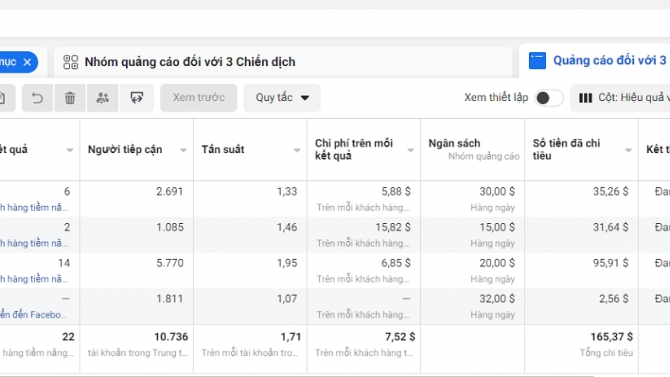The width and height of the screenshot is (670, 377).
Task: Select cost per result 5,88 $
Action: (396, 191)
